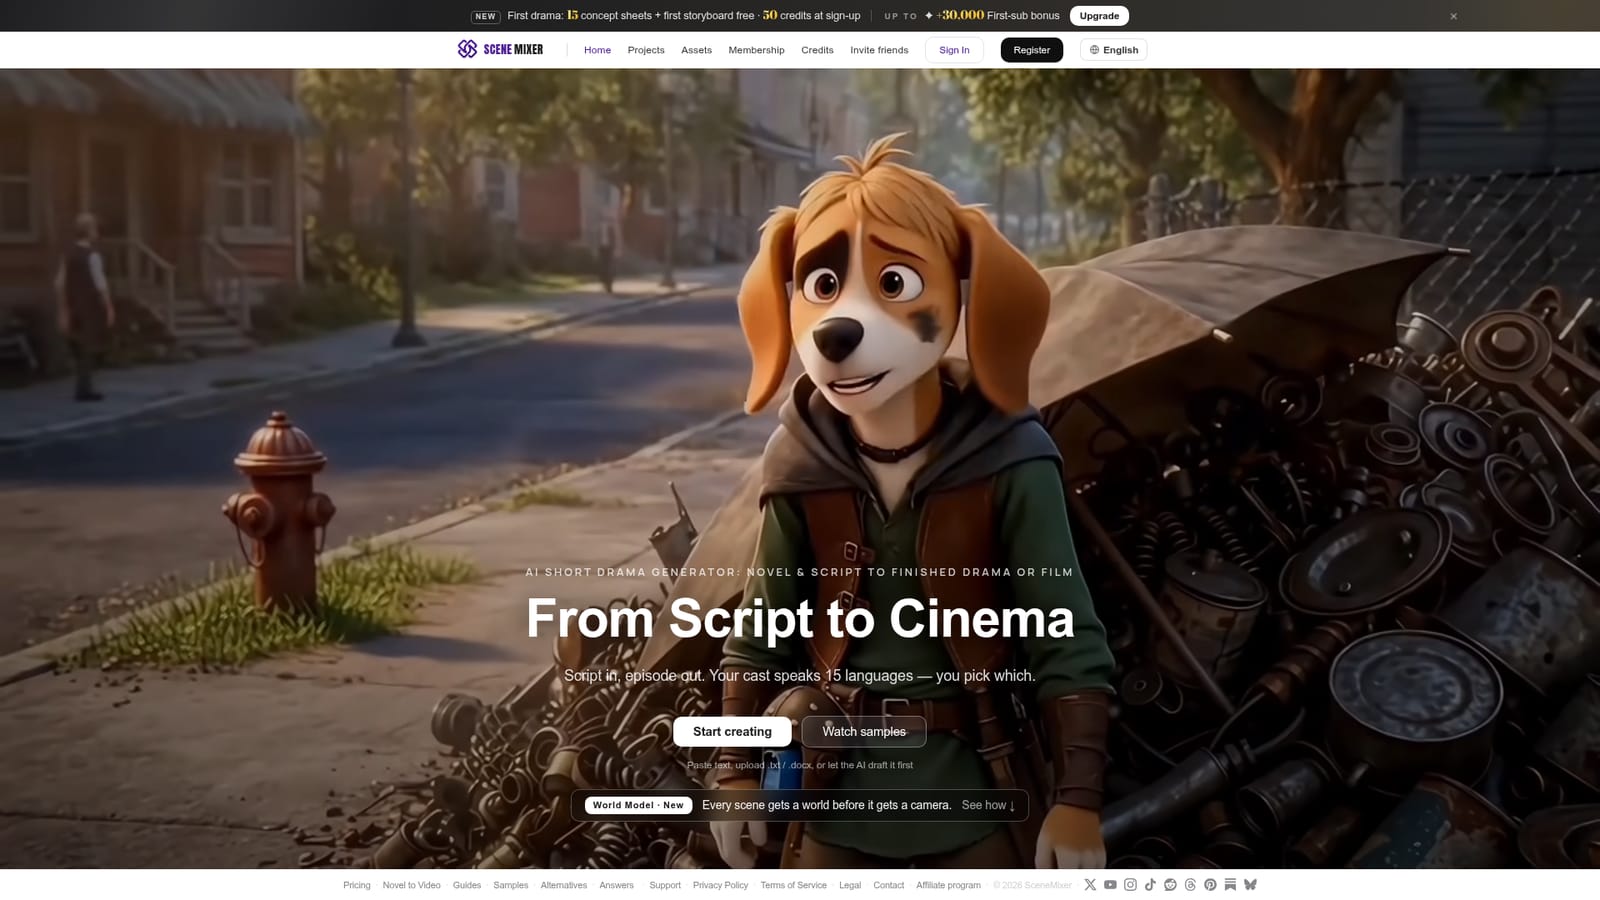Open the Bluesky butterfly icon
Image resolution: width=1600 pixels, height=900 pixels.
click(x=1250, y=885)
